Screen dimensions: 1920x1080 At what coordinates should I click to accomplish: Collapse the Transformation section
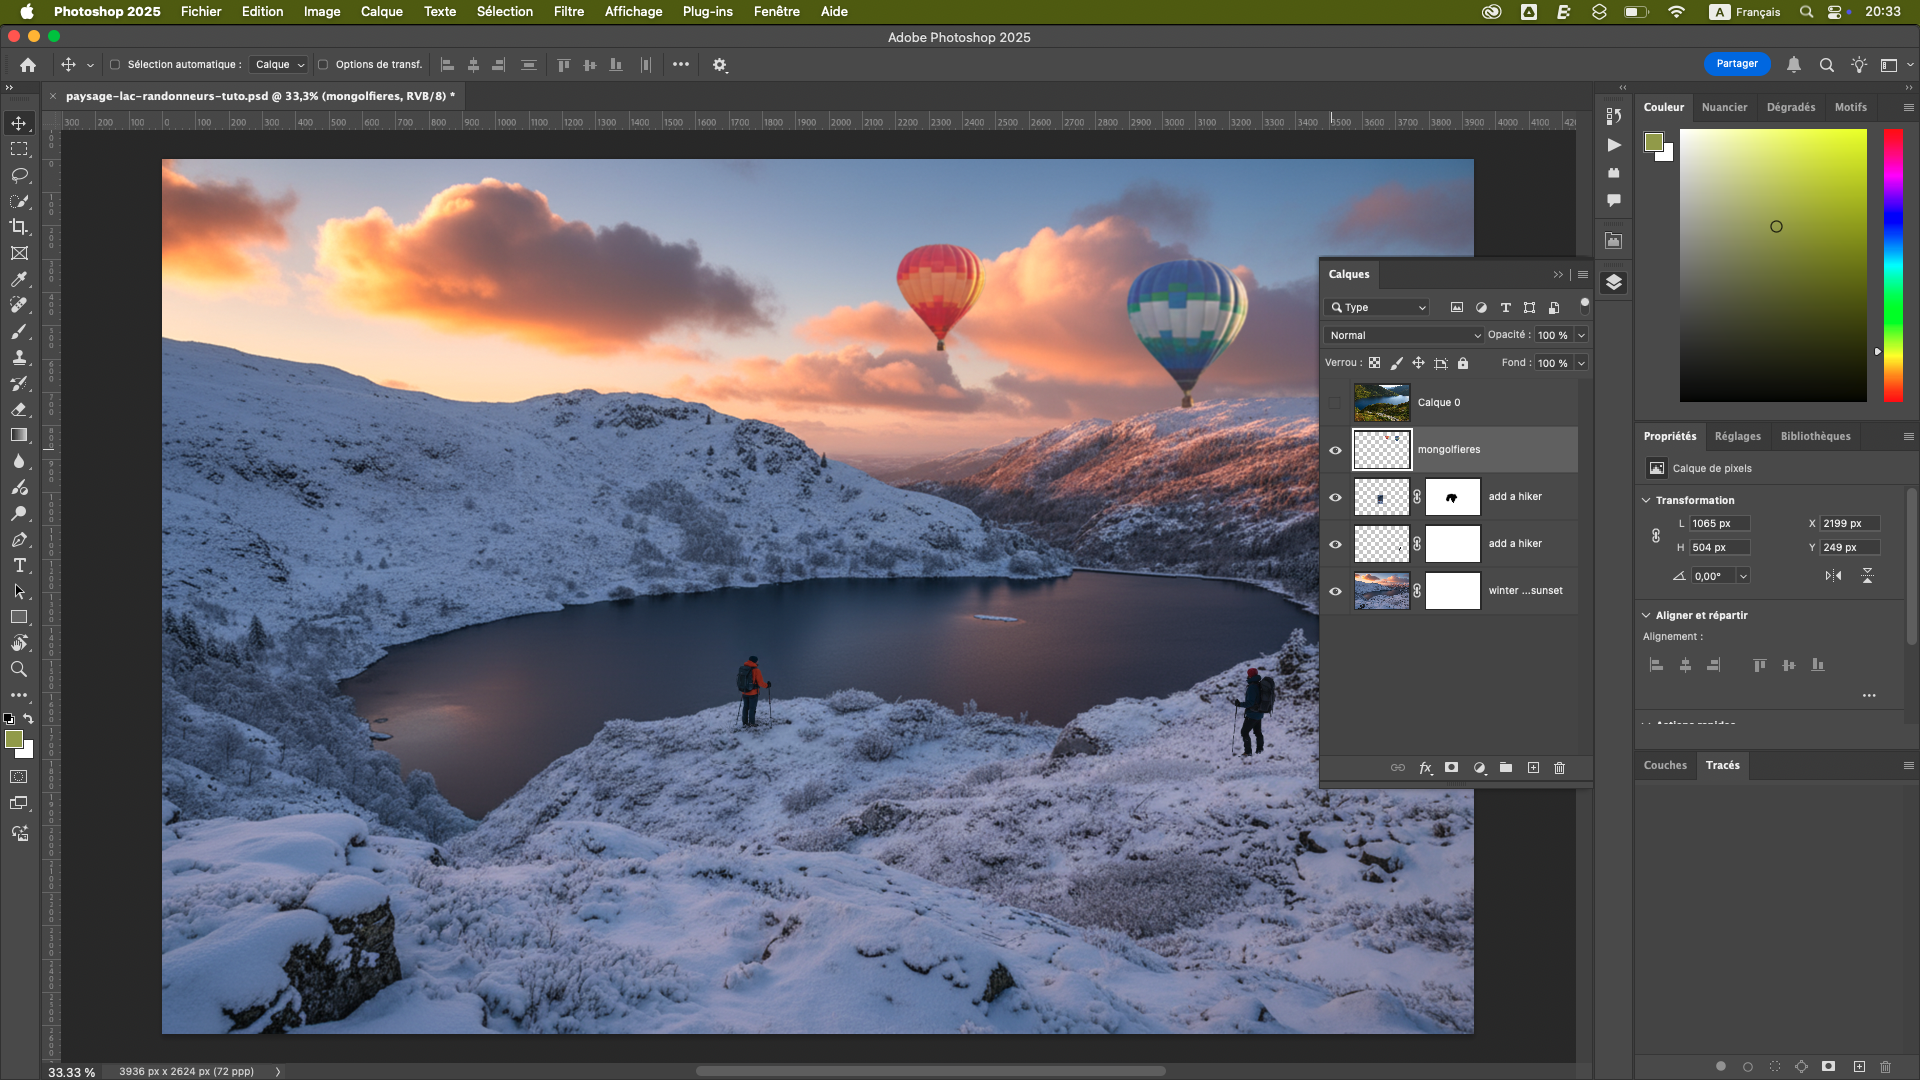click(x=1646, y=500)
